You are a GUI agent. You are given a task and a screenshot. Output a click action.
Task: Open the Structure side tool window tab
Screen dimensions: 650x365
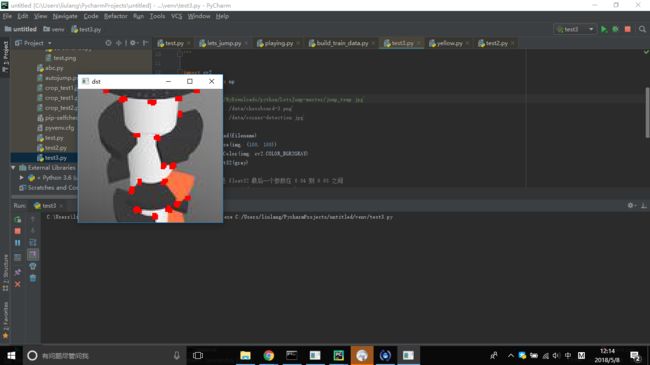pos(5,272)
